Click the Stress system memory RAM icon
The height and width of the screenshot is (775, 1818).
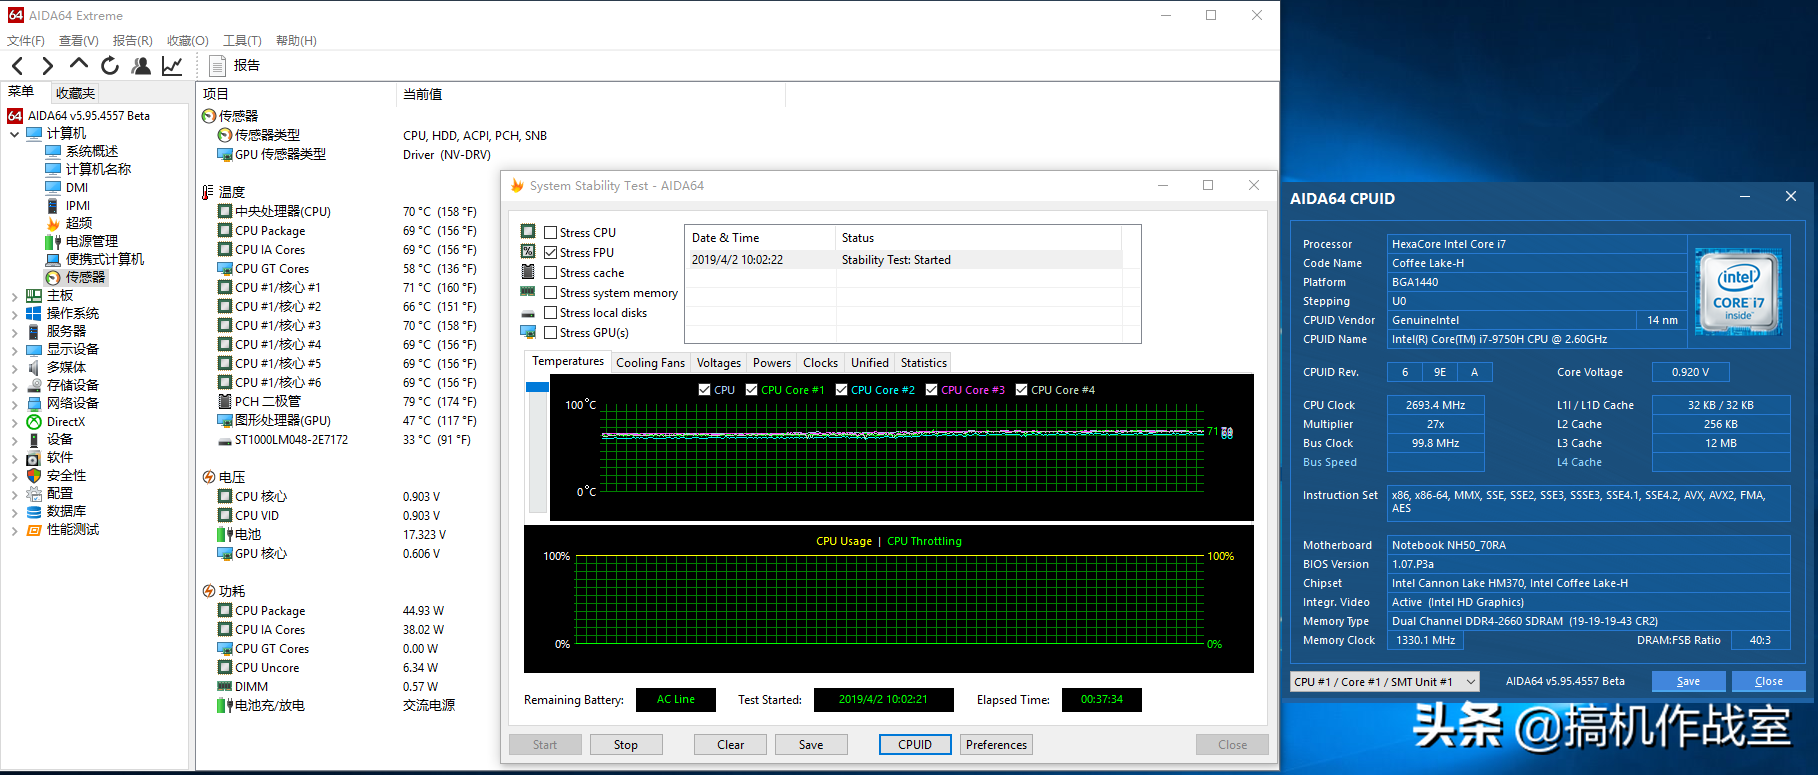(528, 292)
